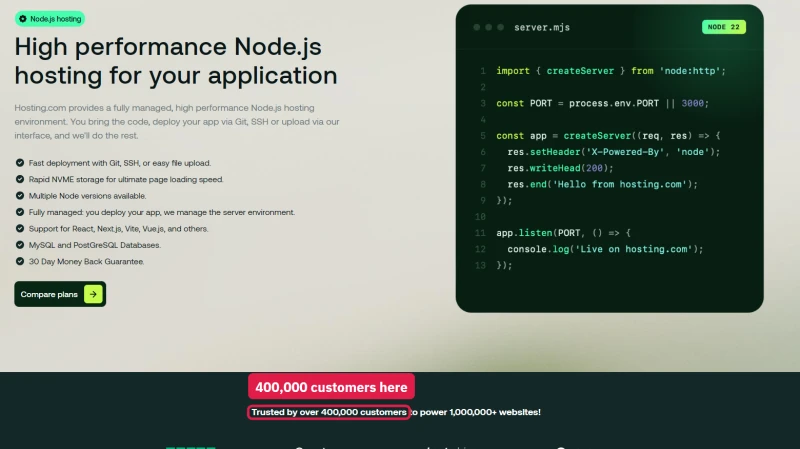Click check icon beside Rapid NVME storage
The height and width of the screenshot is (449, 800).
(20, 179)
